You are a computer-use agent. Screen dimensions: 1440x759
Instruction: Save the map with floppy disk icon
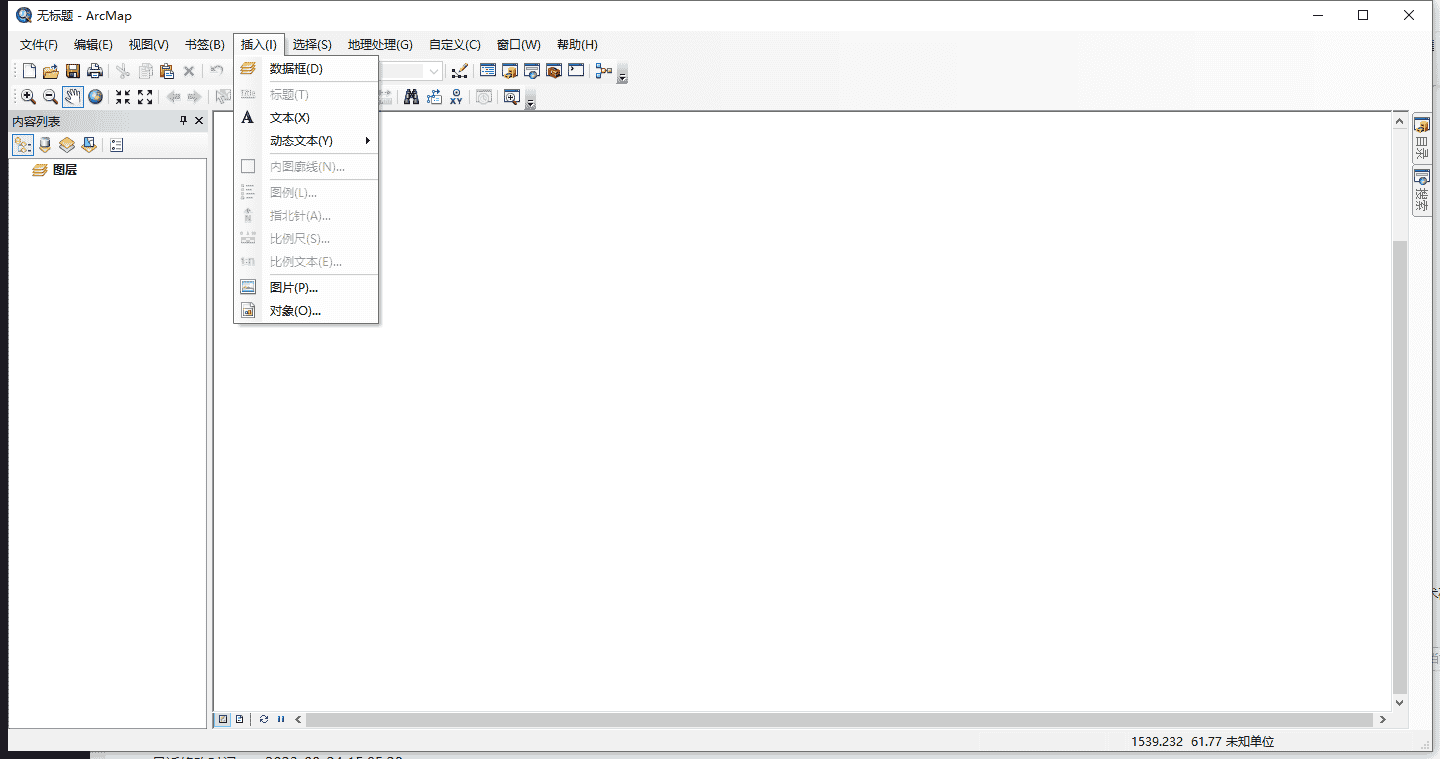(x=73, y=71)
